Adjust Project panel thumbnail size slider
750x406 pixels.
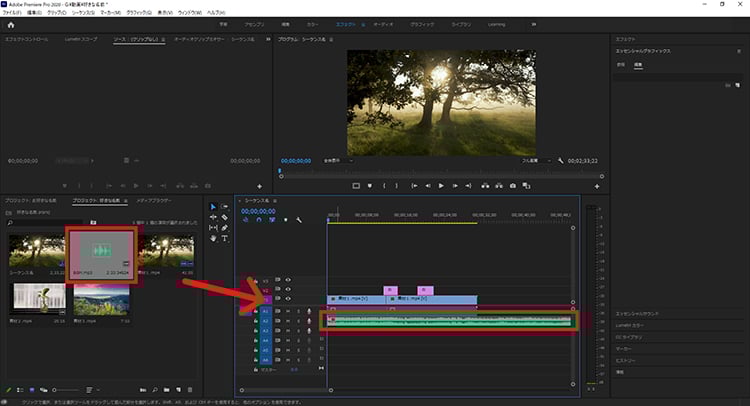tap(66, 390)
